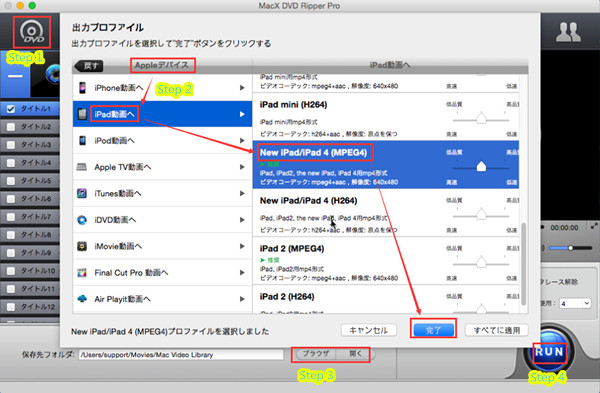Click the キャンセル button
This screenshot has height=393, width=600.
pos(368,330)
